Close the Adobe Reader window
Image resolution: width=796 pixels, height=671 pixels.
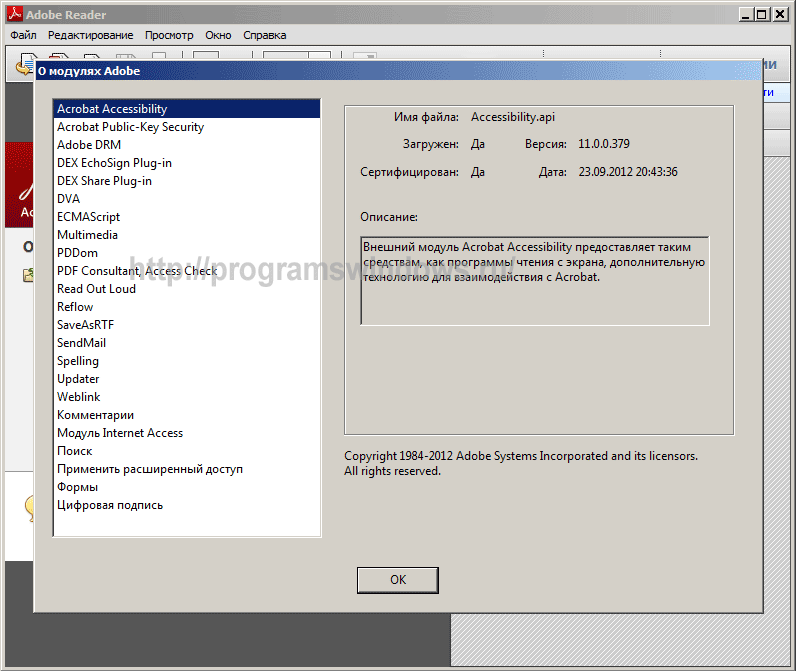pyautogui.click(x=780, y=14)
